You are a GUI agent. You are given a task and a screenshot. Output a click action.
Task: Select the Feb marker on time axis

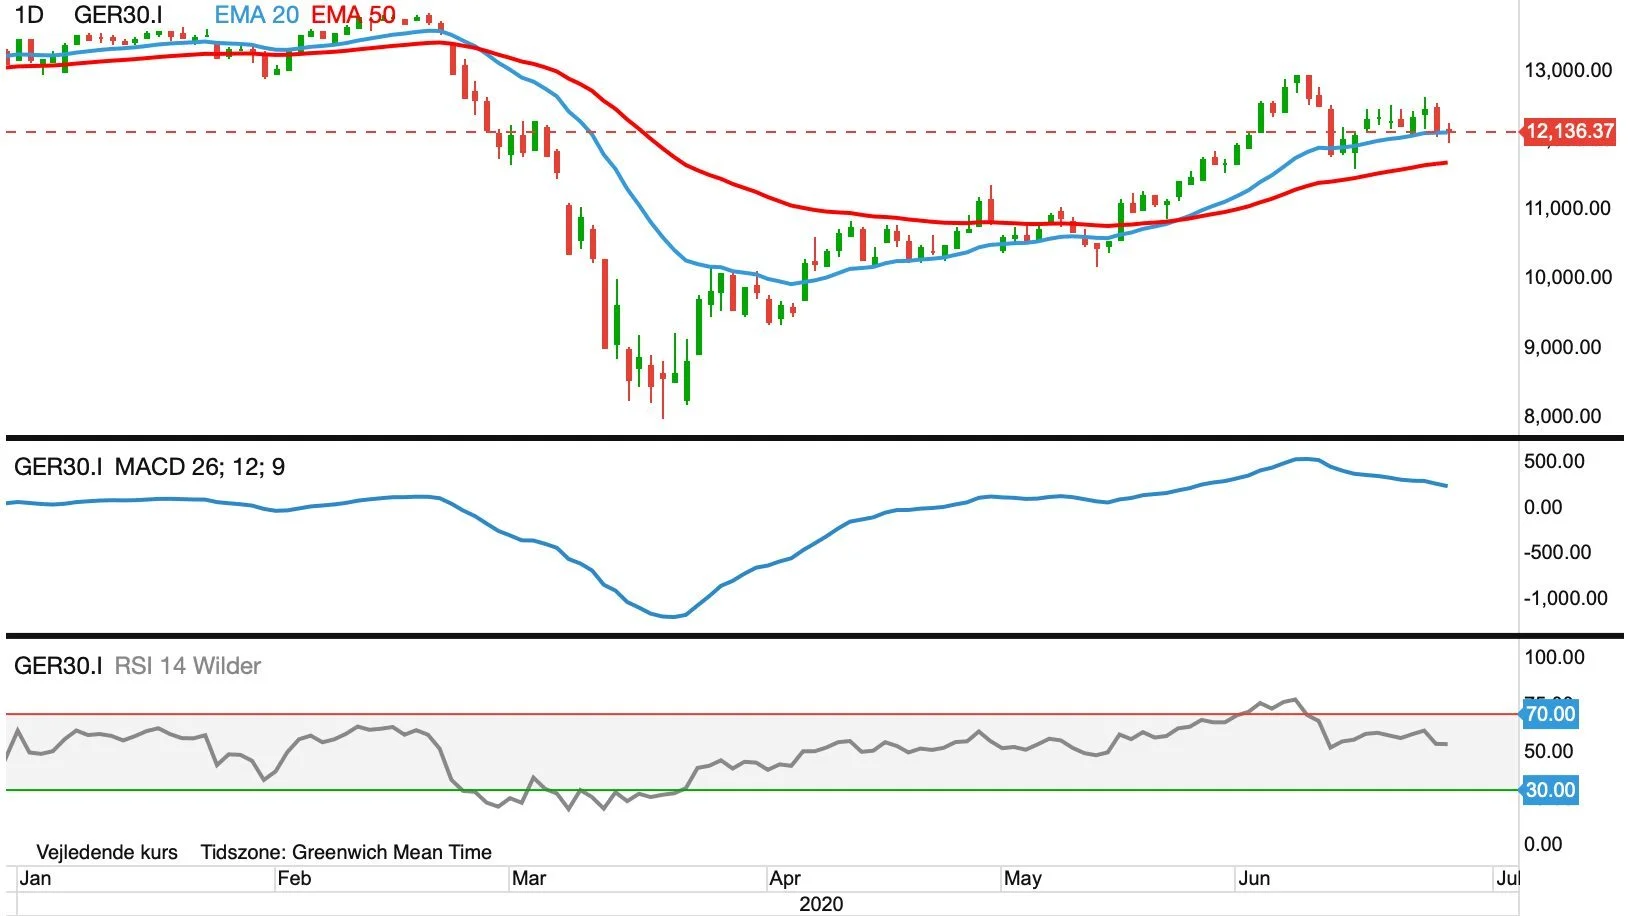click(x=294, y=878)
